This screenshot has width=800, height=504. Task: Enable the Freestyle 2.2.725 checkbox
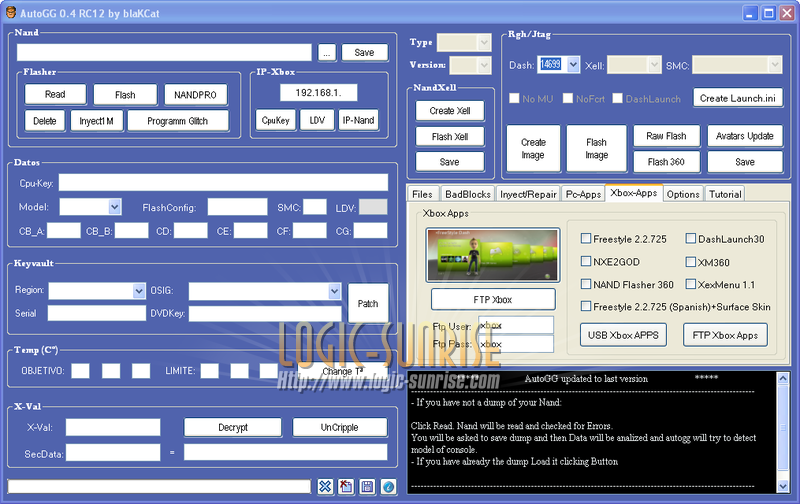587,238
